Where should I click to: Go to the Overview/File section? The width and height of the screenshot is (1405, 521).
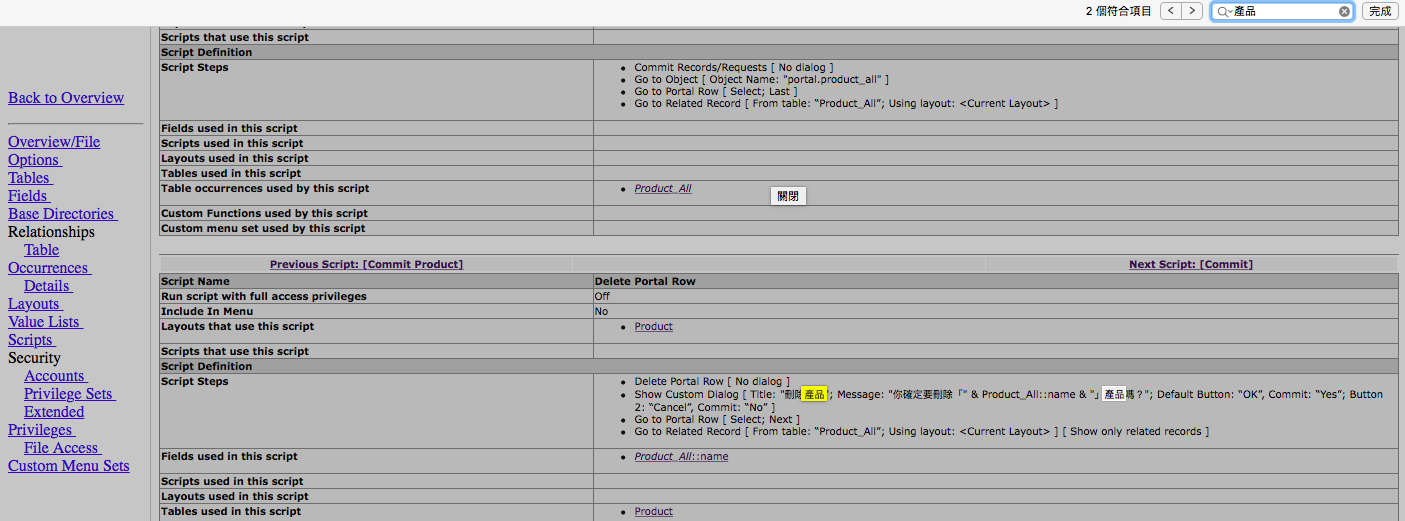coord(54,142)
